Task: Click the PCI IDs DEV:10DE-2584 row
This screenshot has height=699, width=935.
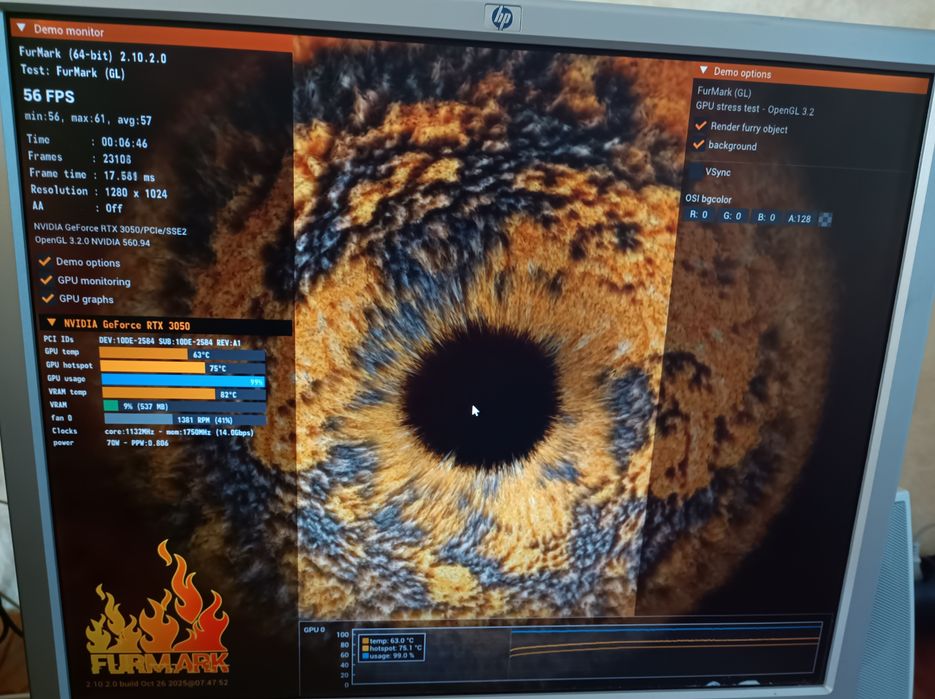Action: (x=142, y=340)
